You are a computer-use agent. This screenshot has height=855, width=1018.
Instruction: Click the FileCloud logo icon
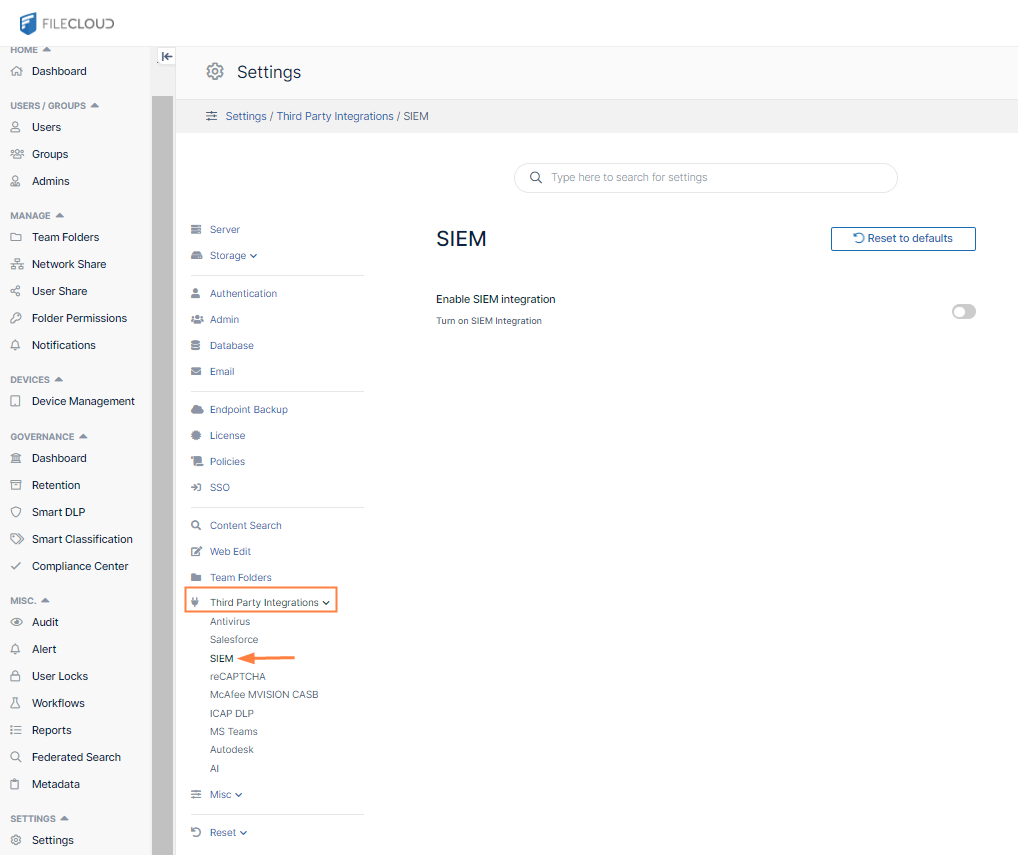point(28,23)
